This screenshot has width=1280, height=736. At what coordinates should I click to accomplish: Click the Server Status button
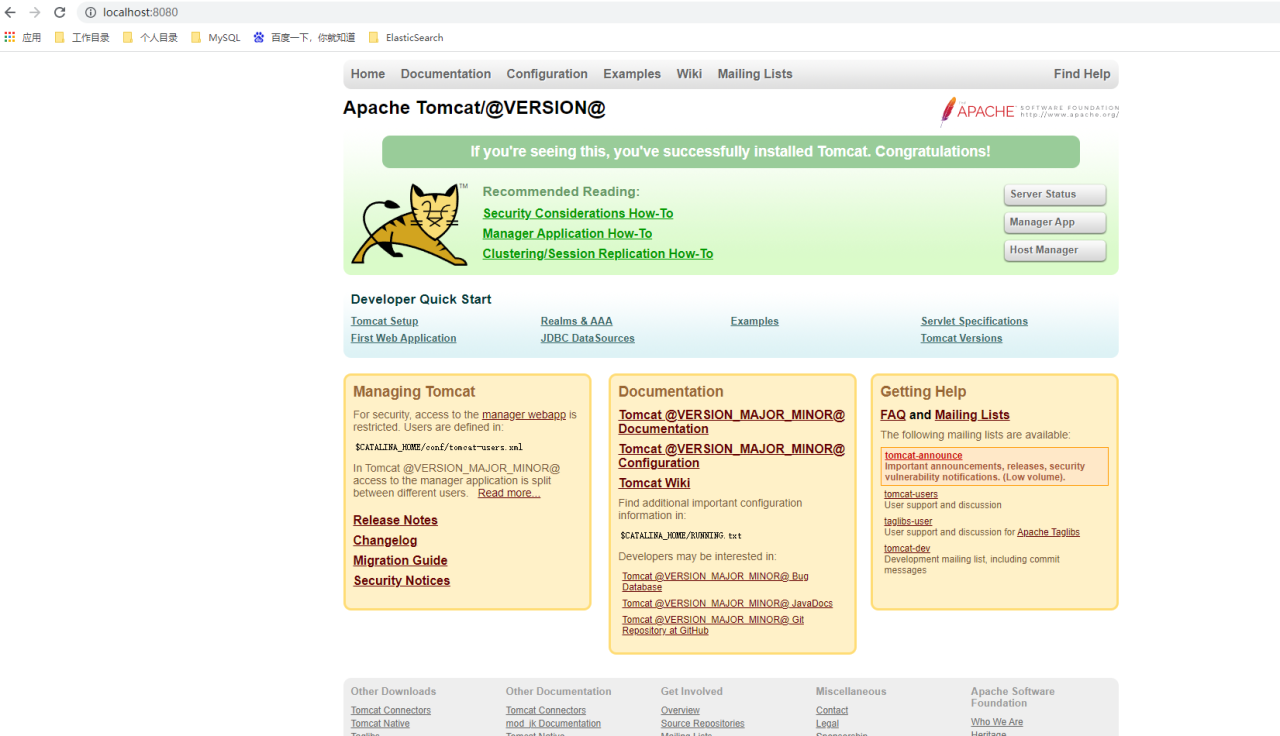1055,194
